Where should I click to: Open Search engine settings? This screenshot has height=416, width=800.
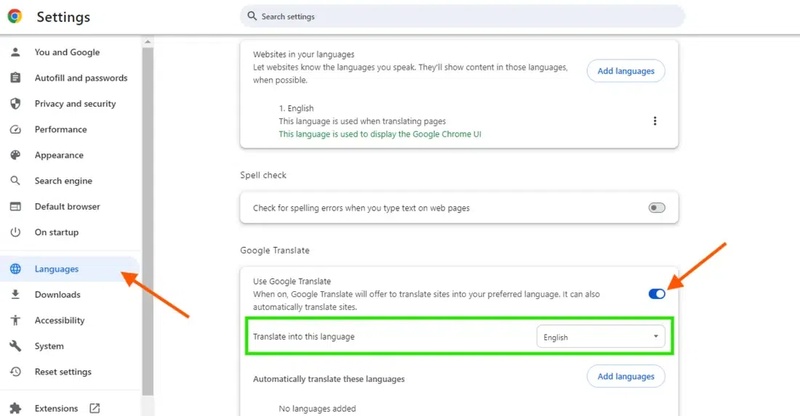coord(63,181)
